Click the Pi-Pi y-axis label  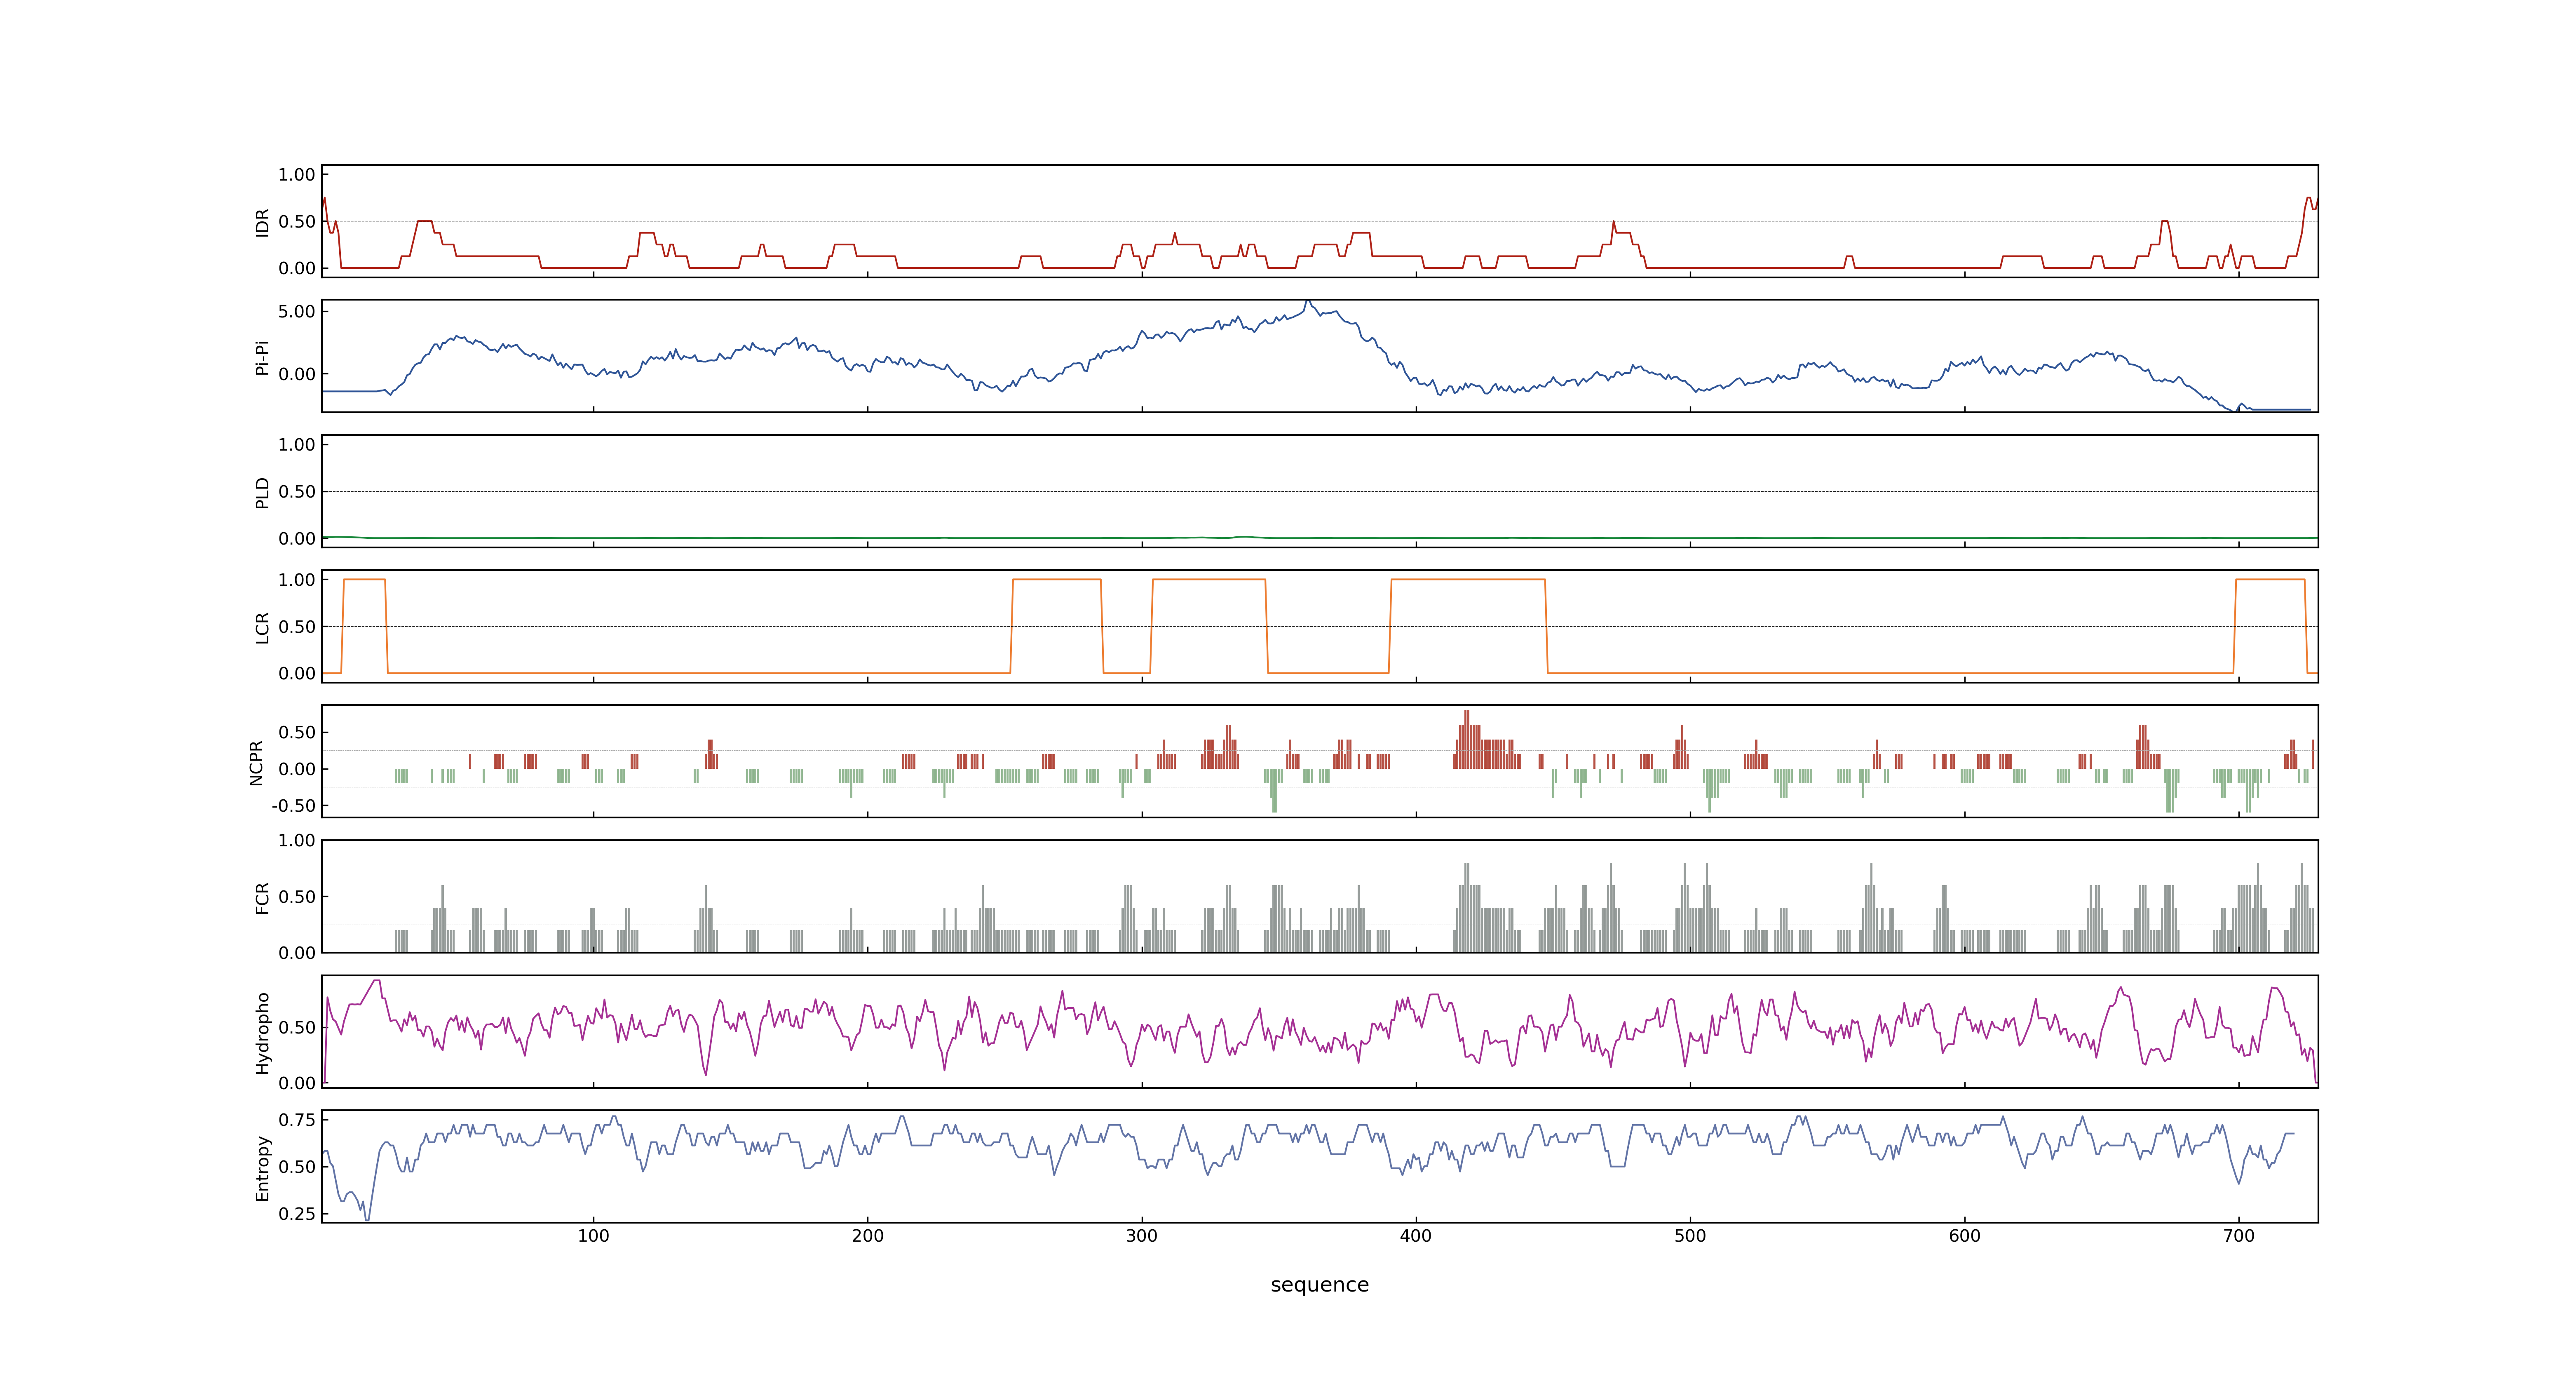[x=263, y=358]
